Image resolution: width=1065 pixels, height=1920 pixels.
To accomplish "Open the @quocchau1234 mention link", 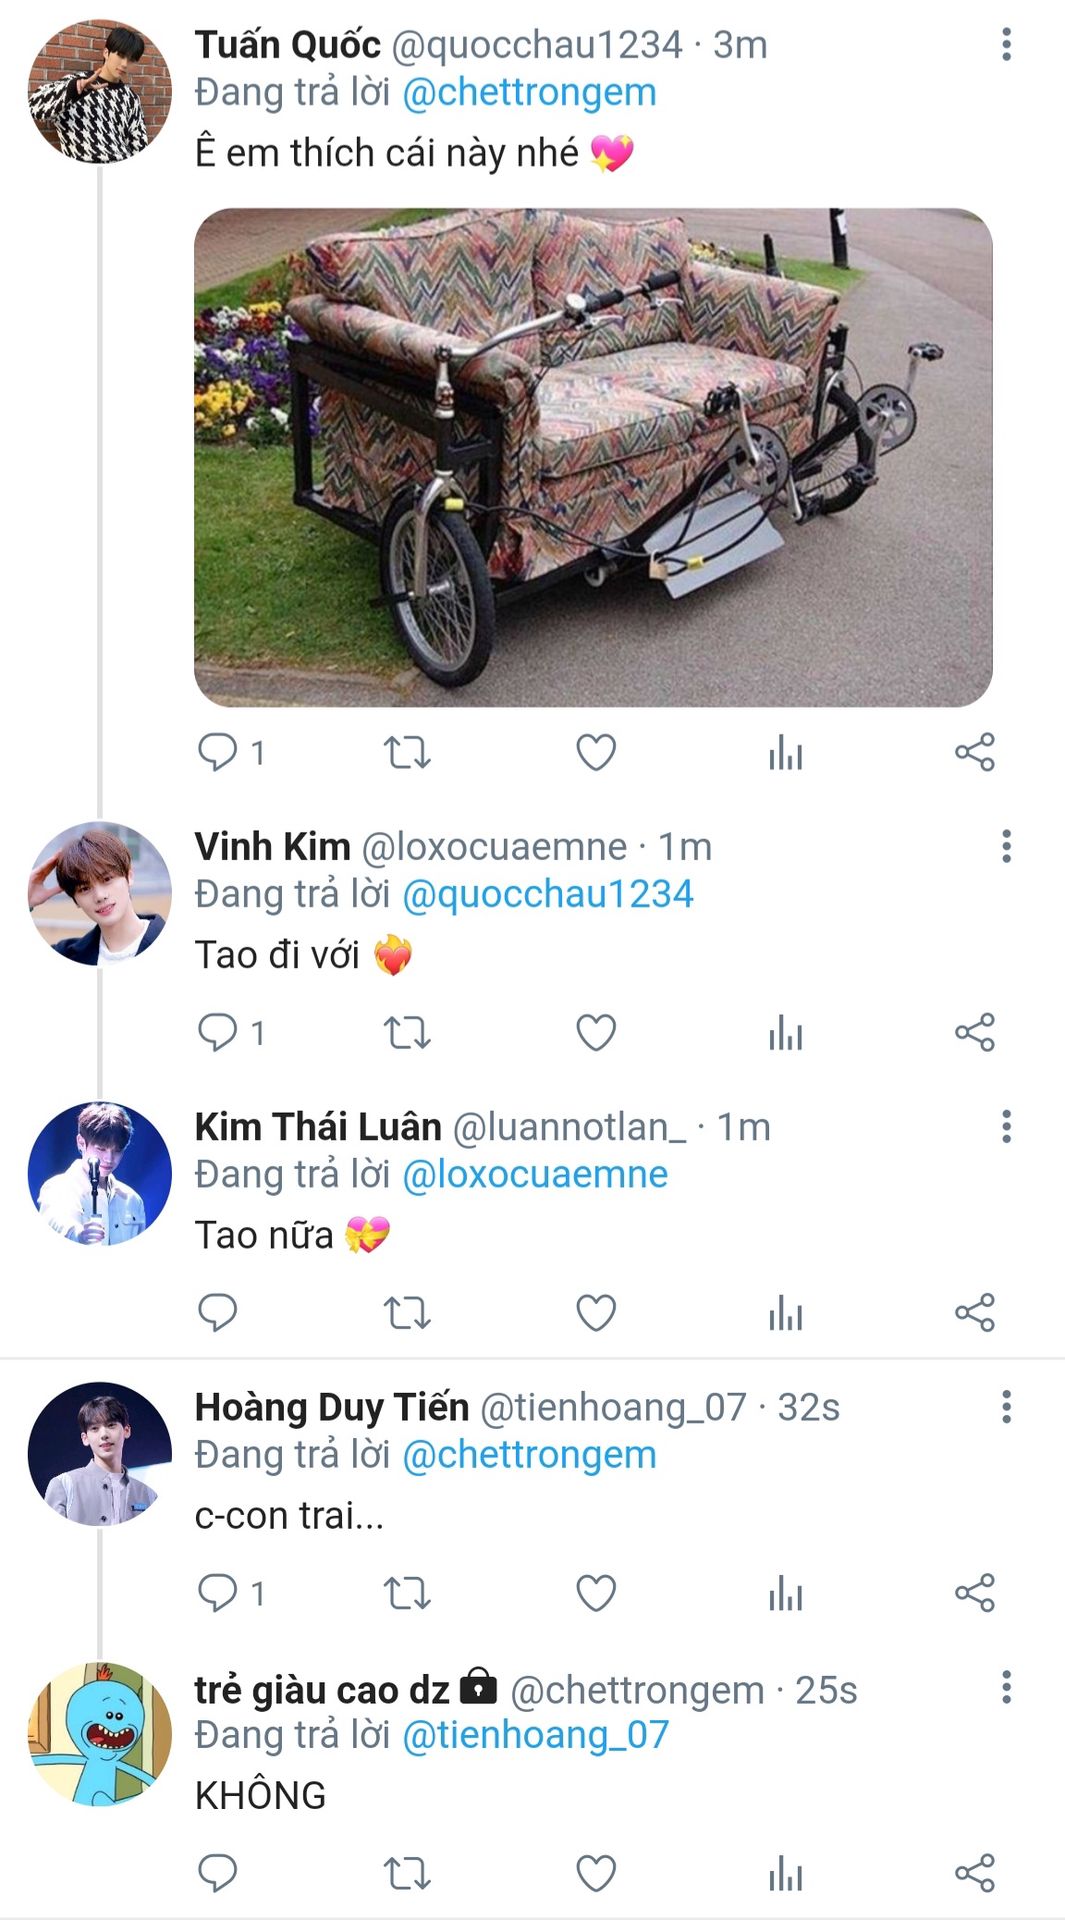I will click(547, 894).
